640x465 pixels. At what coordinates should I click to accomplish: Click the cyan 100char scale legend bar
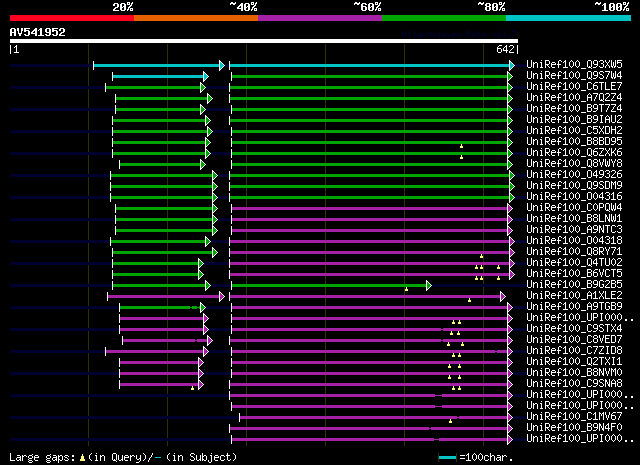[x=447, y=457]
